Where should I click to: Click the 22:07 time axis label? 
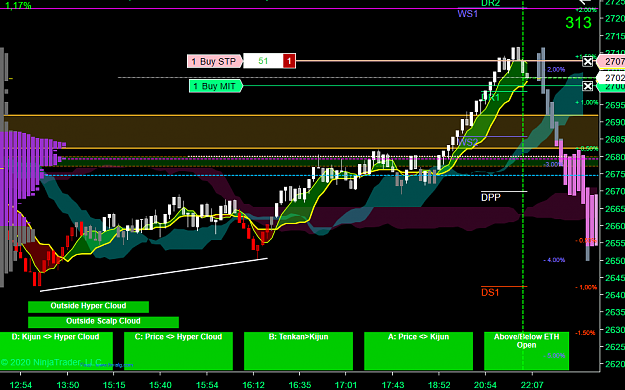pos(532,385)
